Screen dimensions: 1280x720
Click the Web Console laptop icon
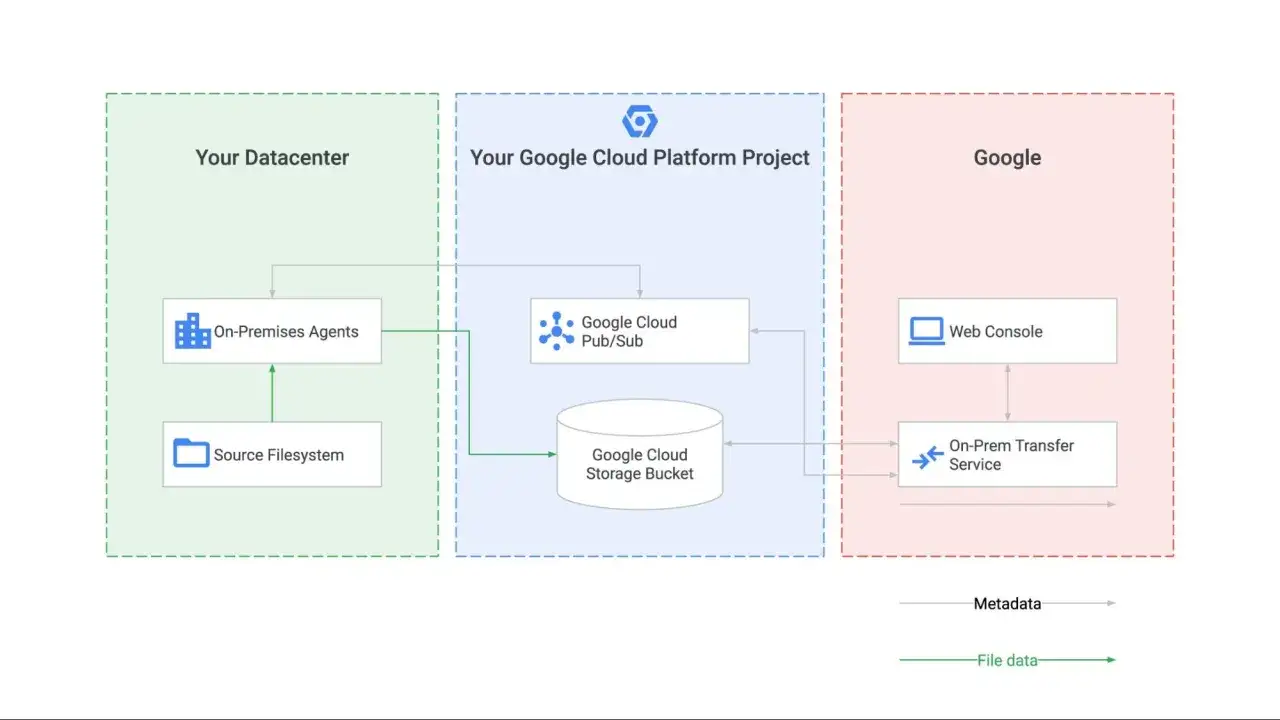pos(927,331)
